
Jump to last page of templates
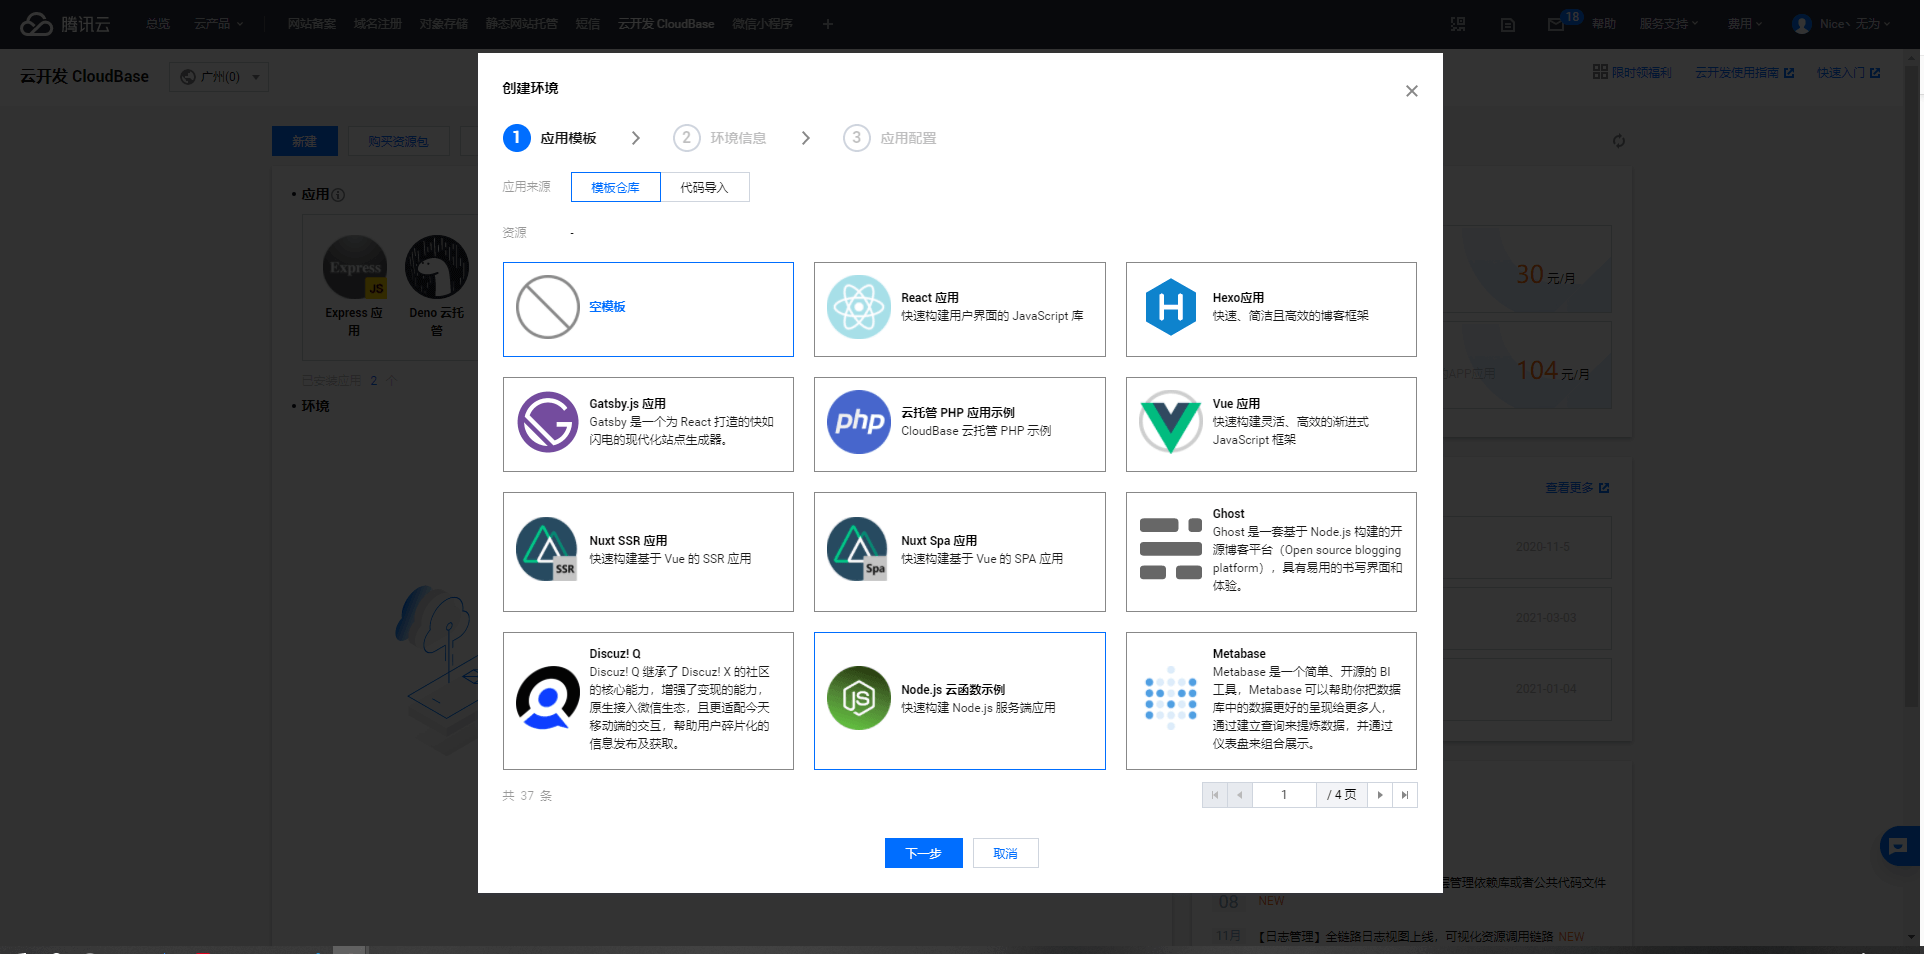(1405, 795)
